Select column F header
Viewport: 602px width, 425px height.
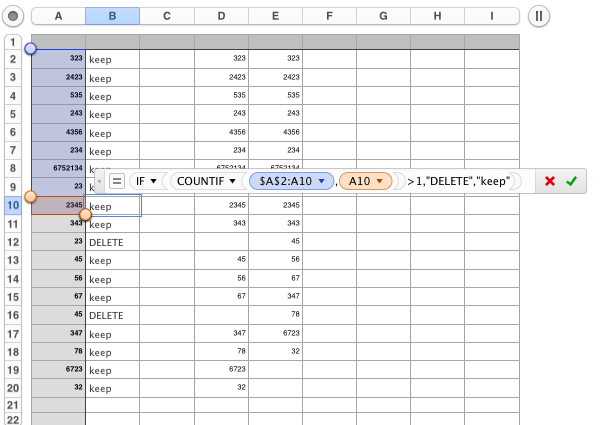pyautogui.click(x=329, y=16)
